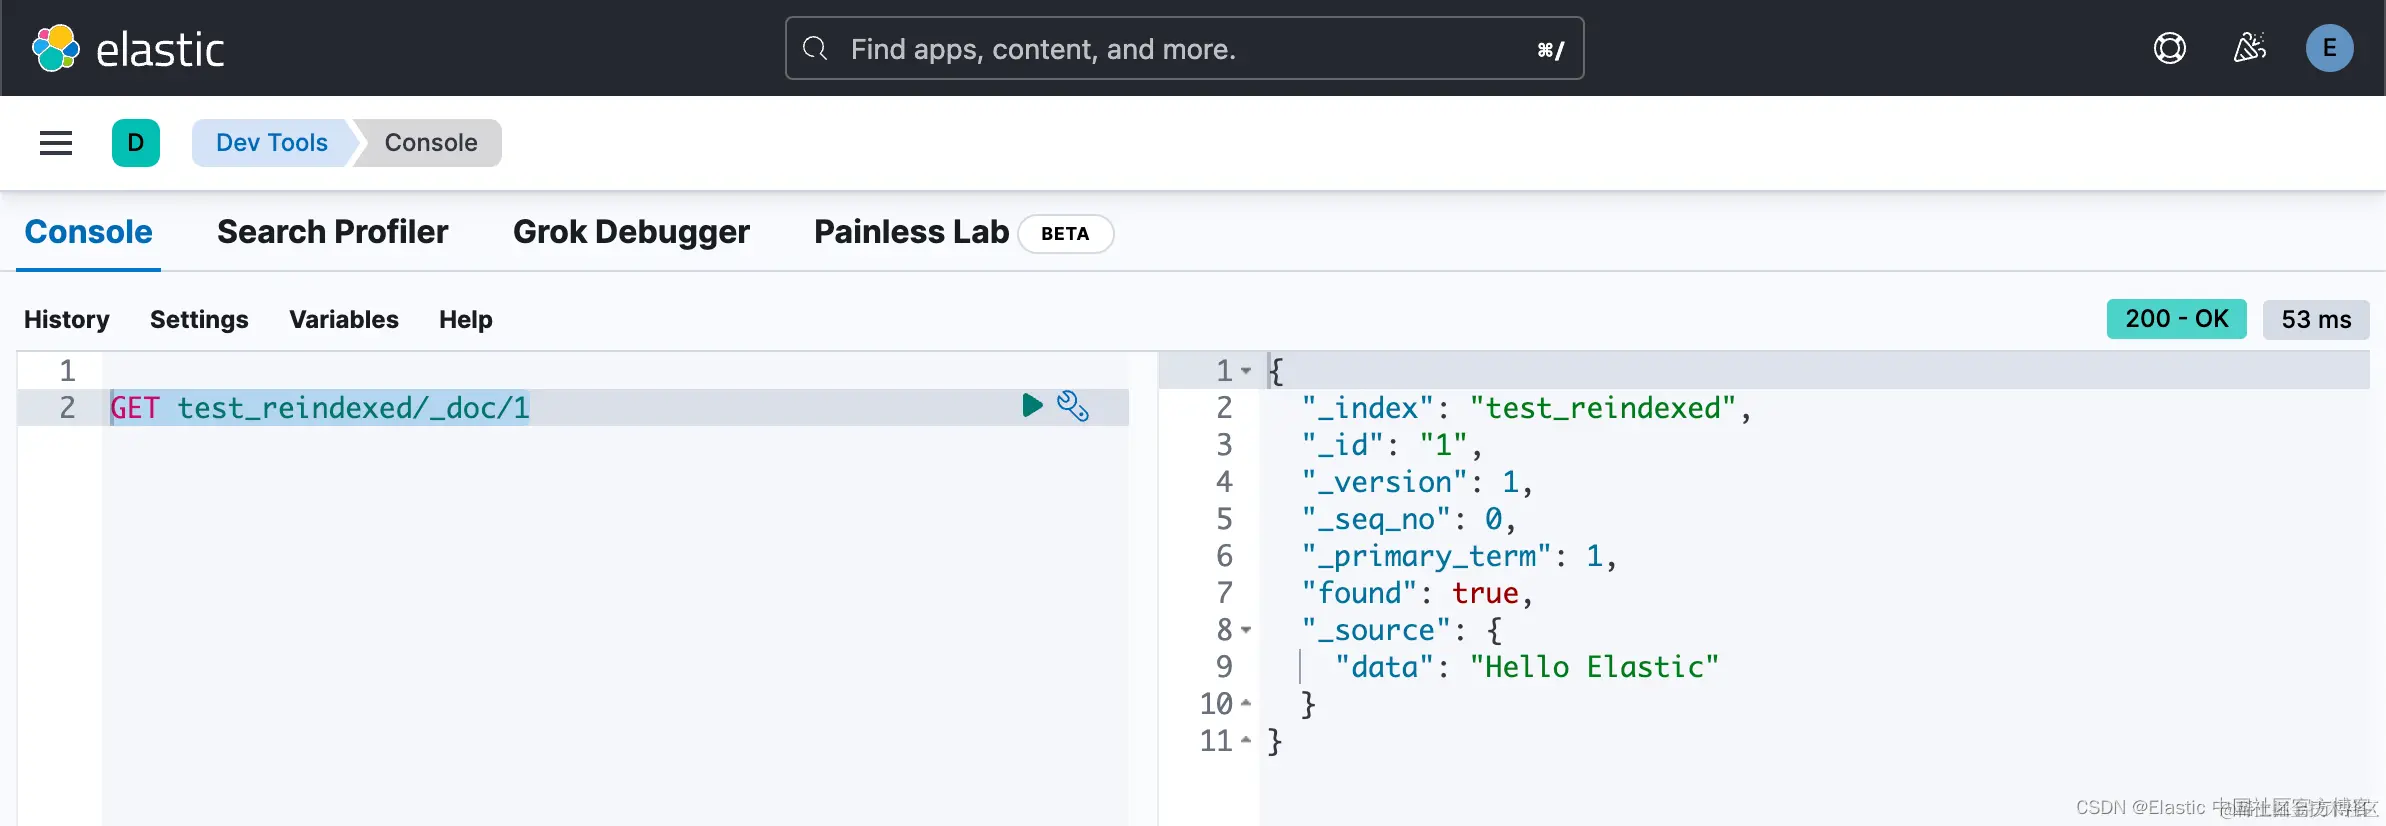Switch to the Search Profiler tab
The width and height of the screenshot is (2386, 826).
tap(332, 232)
